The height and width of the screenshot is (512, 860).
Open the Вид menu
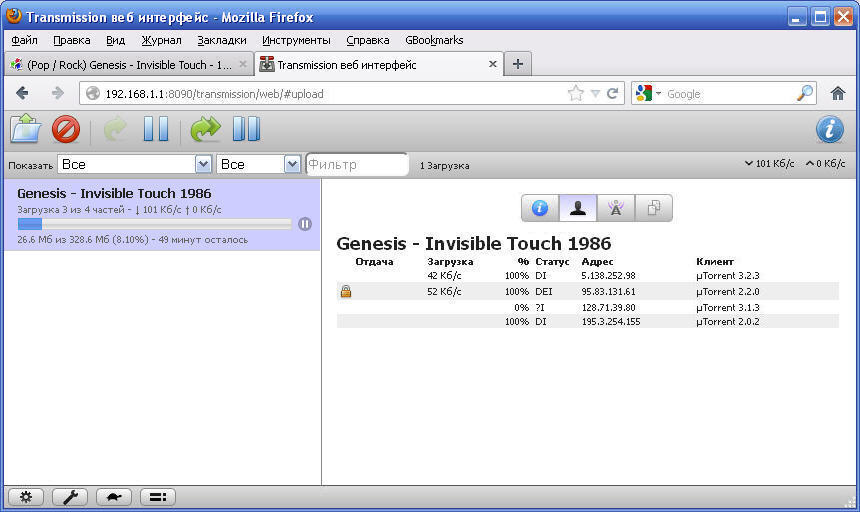pos(115,40)
